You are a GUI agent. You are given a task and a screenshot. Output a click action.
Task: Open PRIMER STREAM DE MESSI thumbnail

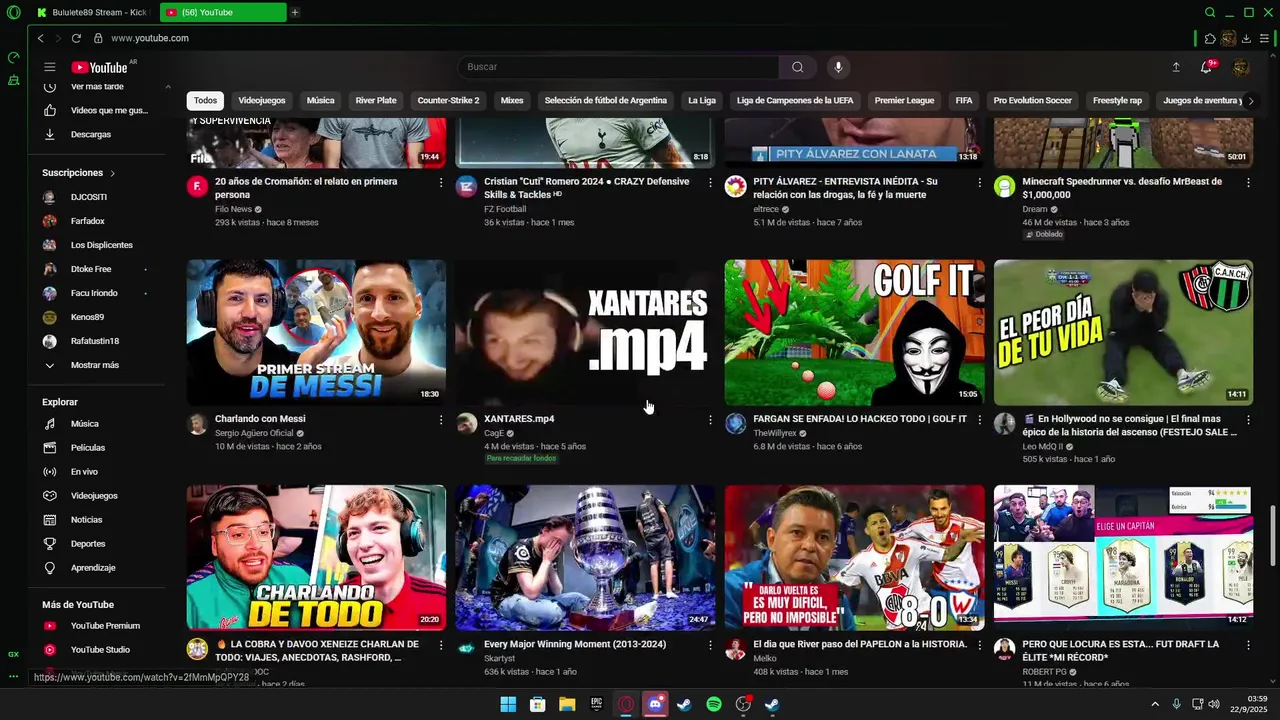(x=316, y=332)
